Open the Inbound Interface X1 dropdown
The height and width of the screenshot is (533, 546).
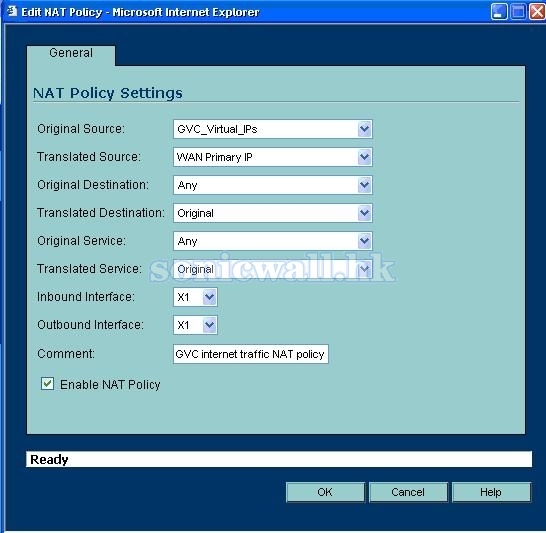coord(195,297)
